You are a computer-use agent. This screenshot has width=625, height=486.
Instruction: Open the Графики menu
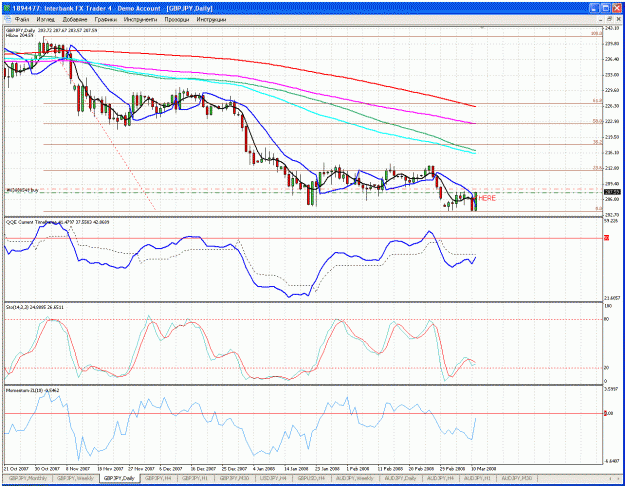[x=106, y=19]
